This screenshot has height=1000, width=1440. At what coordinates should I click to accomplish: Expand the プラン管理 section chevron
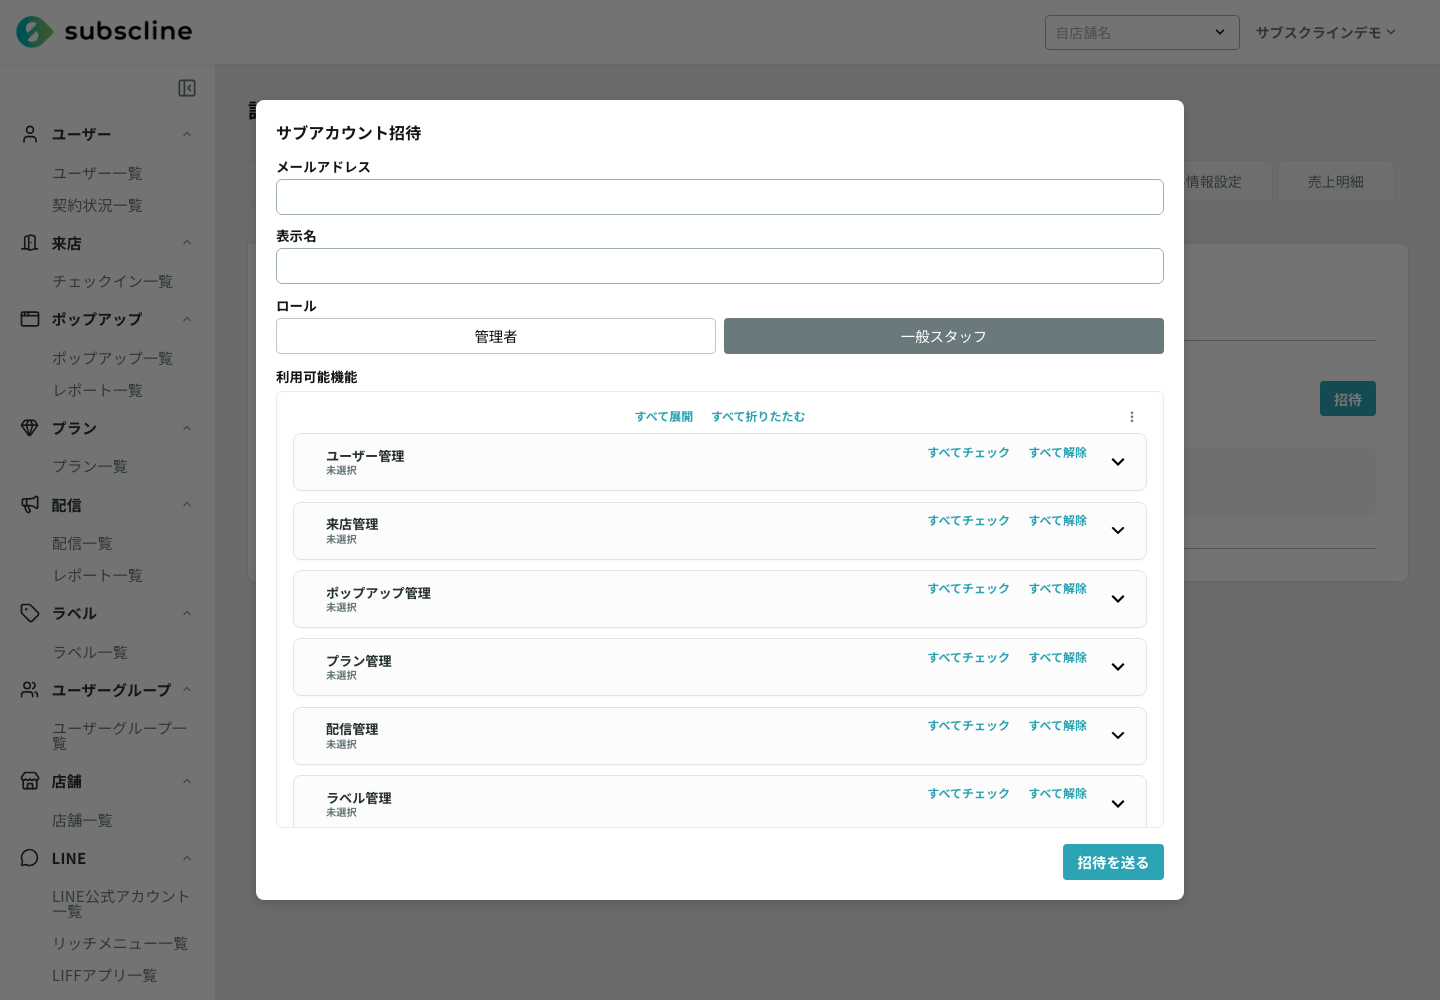[x=1118, y=667]
